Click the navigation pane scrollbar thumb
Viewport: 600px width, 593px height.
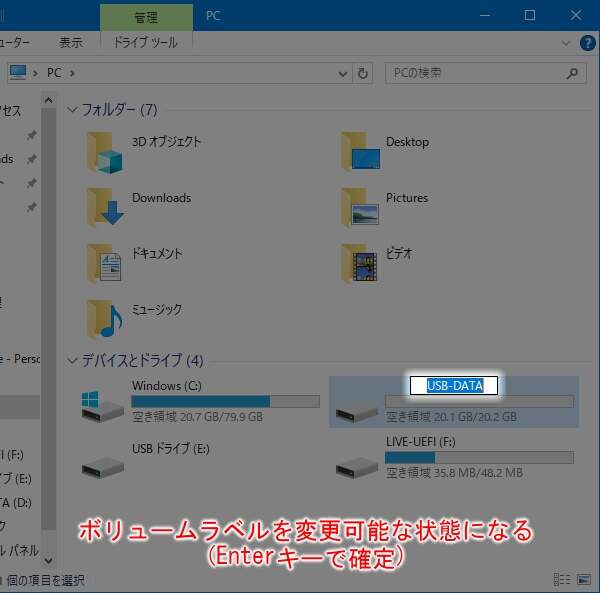point(49,319)
